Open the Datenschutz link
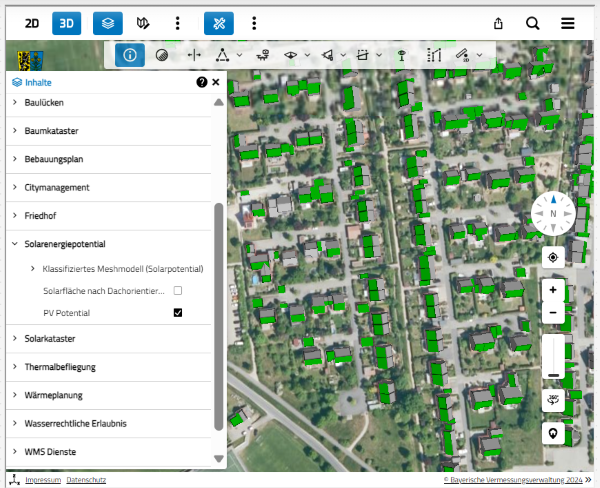The width and height of the screenshot is (600, 488). click(86, 481)
